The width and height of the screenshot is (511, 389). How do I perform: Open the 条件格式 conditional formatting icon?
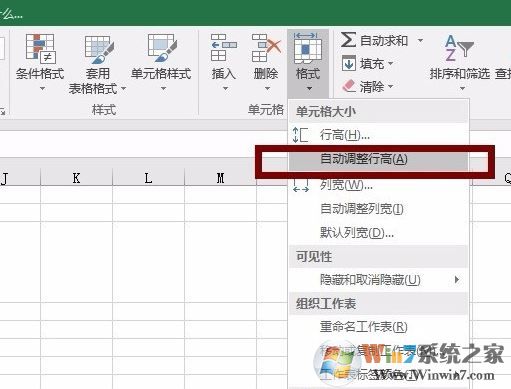40,49
